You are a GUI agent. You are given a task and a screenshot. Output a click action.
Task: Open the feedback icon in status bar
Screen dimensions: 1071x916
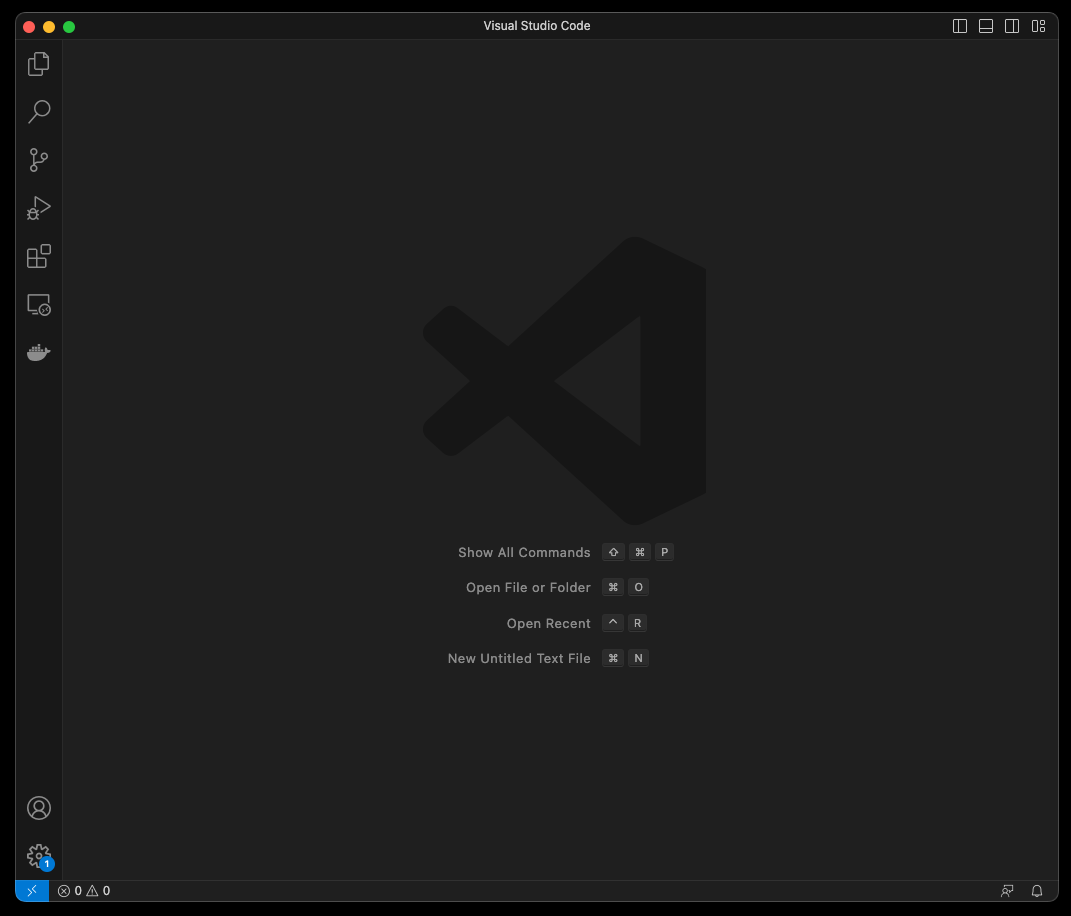click(x=1007, y=891)
